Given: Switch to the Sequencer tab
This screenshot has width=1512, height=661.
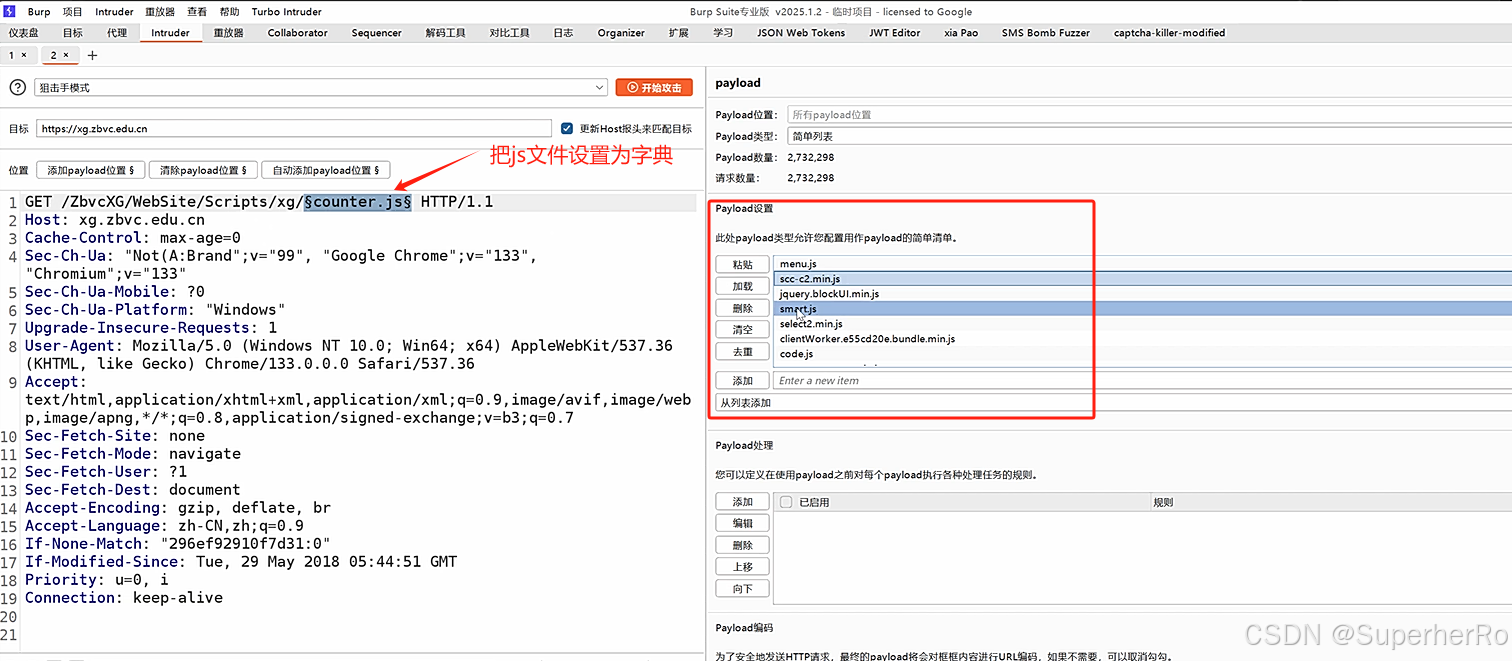Looking at the screenshot, I should [x=376, y=33].
